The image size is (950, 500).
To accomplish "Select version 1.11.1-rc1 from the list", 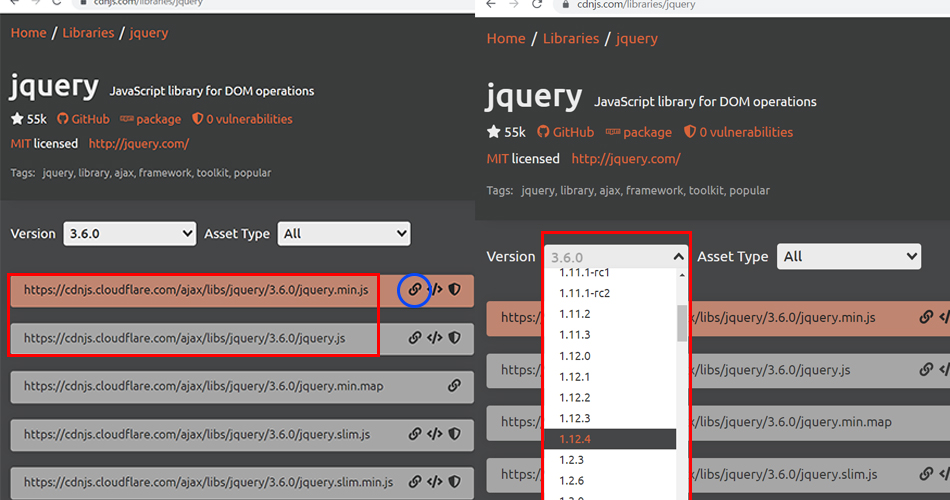I will tap(610, 273).
